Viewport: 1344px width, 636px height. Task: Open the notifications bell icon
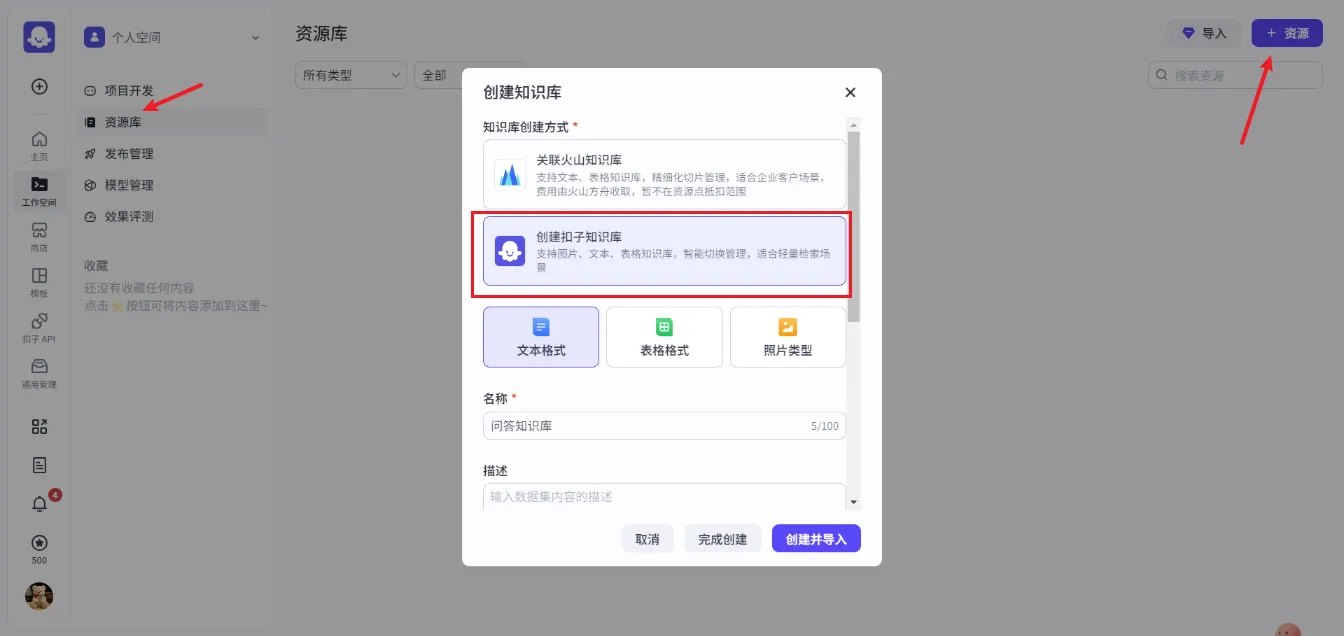click(39, 504)
